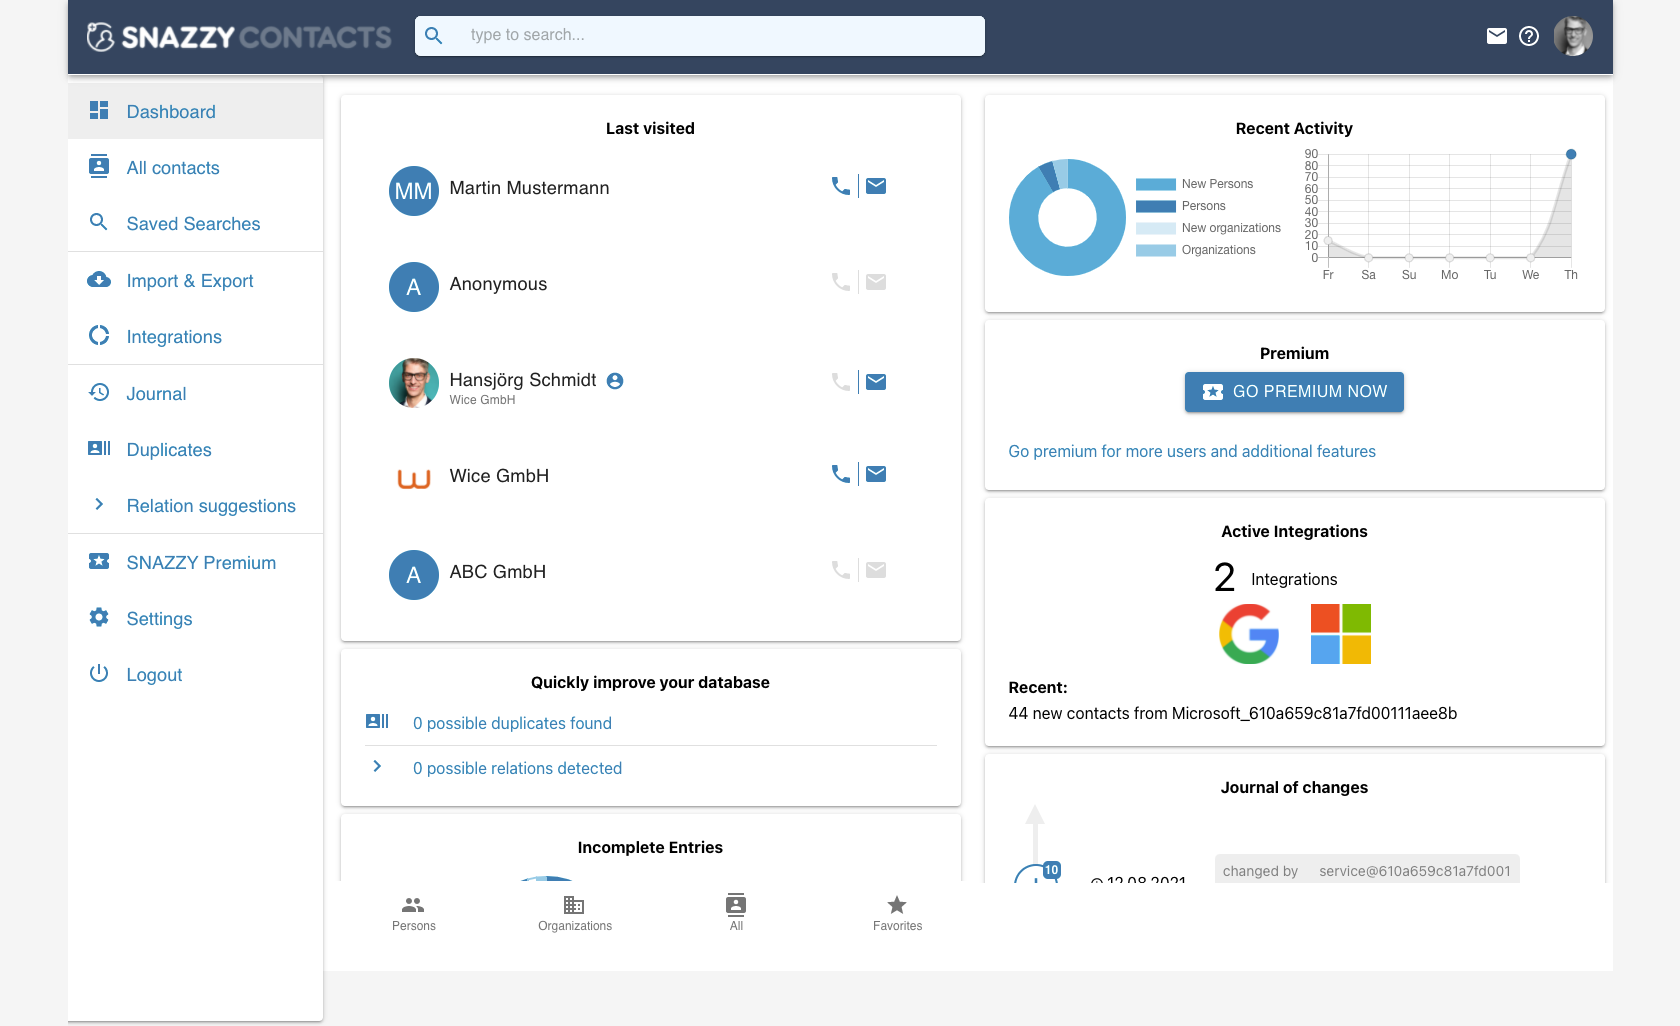1680x1026 pixels.
Task: Toggle Organizations legend color swatch
Action: click(x=1156, y=250)
